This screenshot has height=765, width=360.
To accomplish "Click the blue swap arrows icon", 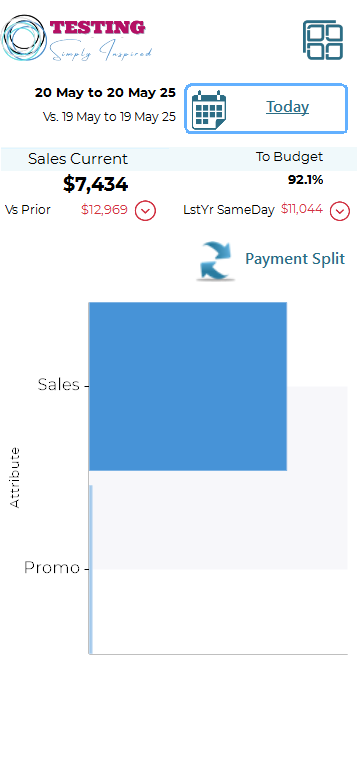I will pos(217,261).
